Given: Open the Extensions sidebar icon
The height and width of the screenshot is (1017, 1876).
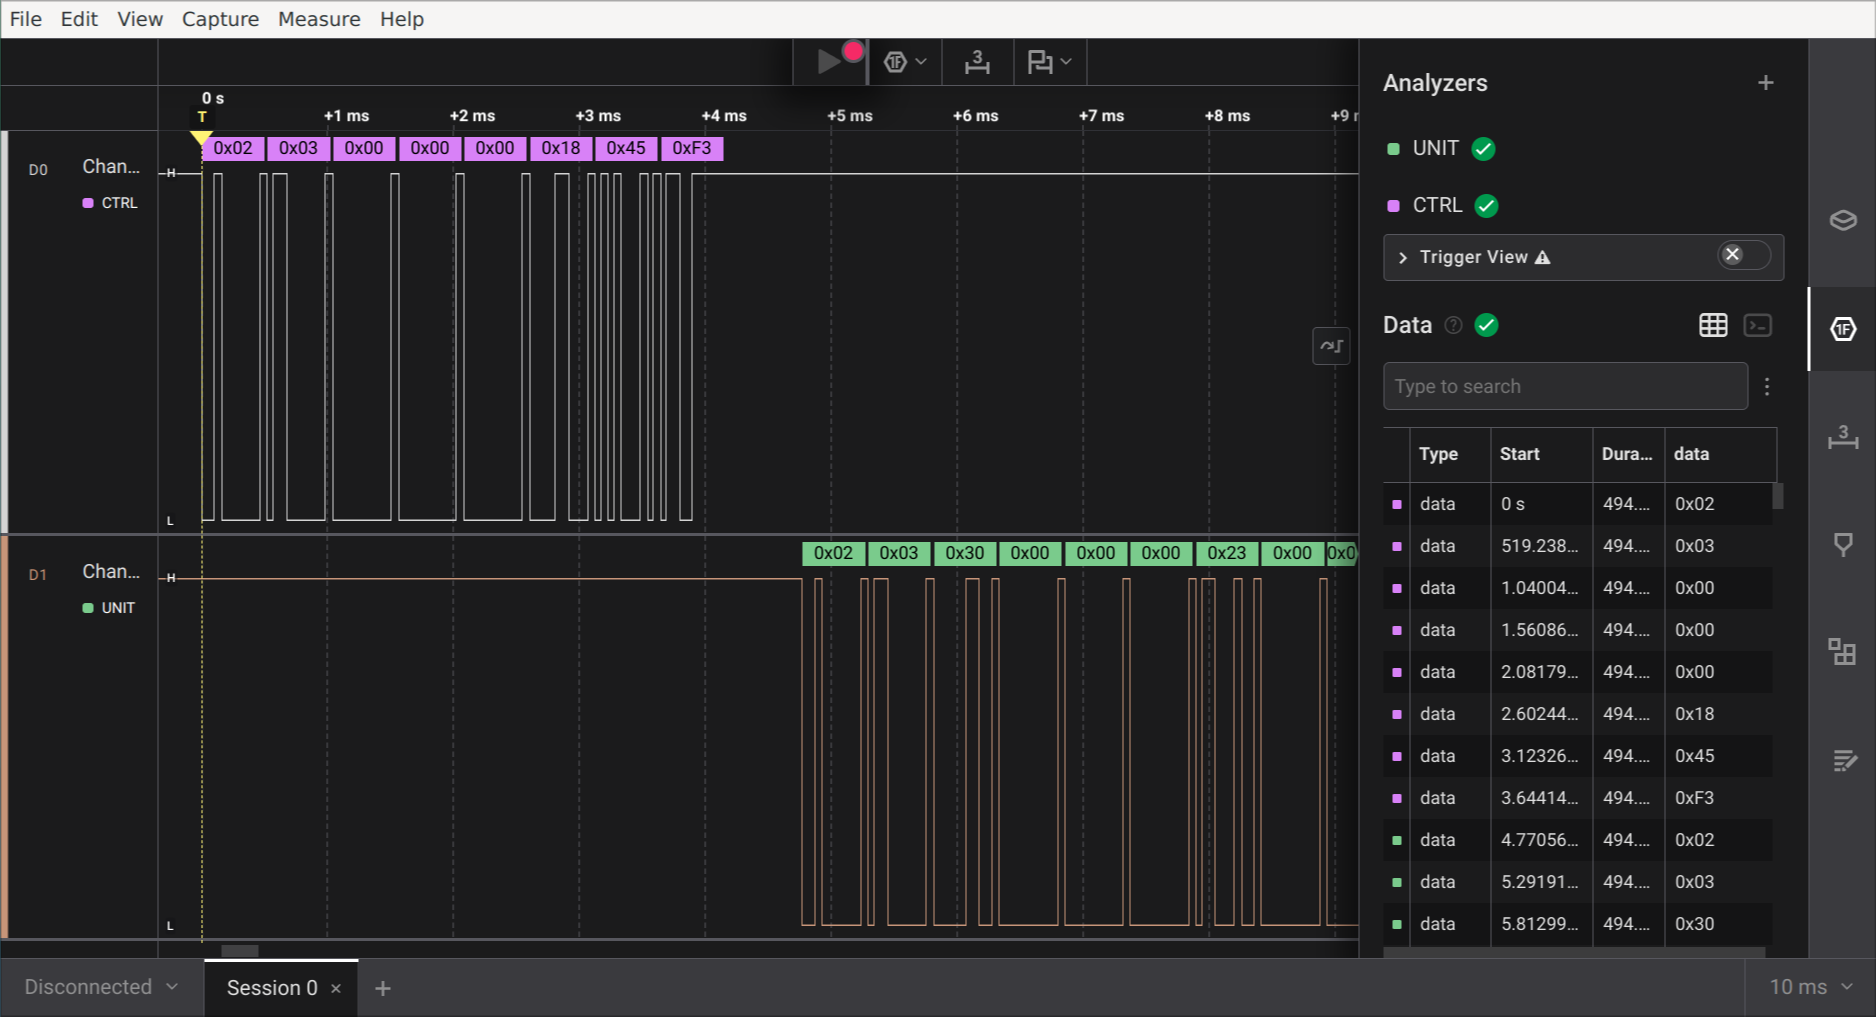Looking at the screenshot, I should [1842, 652].
